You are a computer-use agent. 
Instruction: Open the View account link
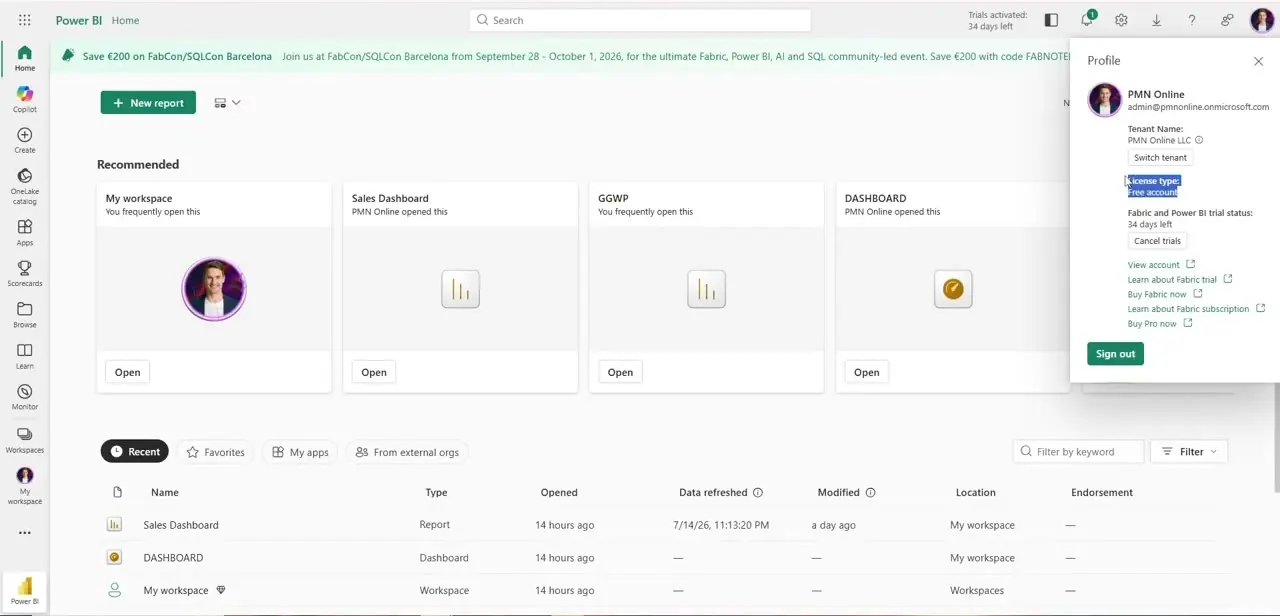point(1161,265)
